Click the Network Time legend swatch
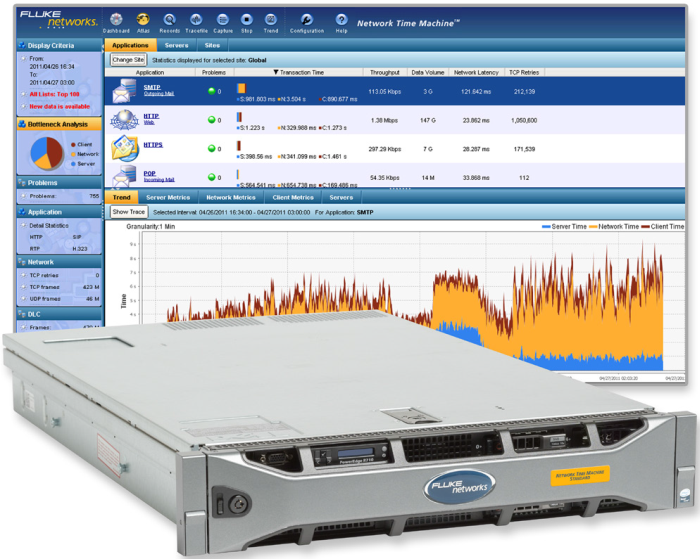Screen dimensions: 700x559 [x=593, y=227]
